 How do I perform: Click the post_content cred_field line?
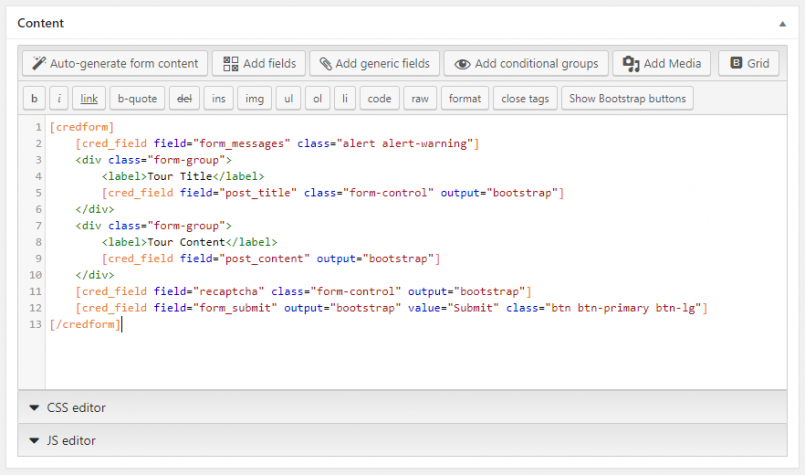click(271, 258)
